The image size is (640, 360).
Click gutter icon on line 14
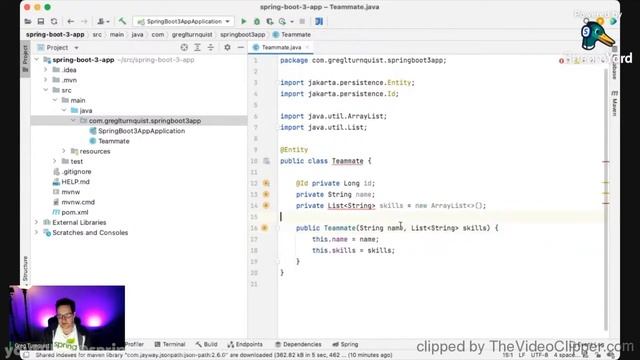(x=266, y=205)
